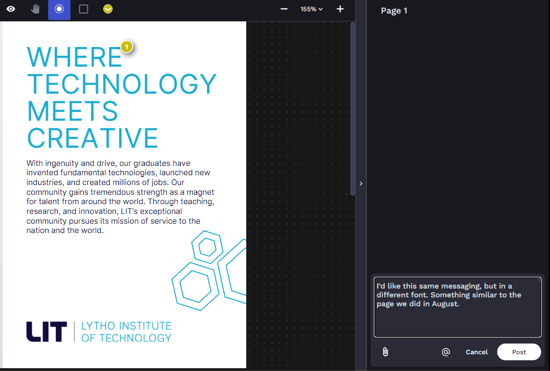Open comment pin number 1
Image resolution: width=550 pixels, height=371 pixels.
click(127, 46)
